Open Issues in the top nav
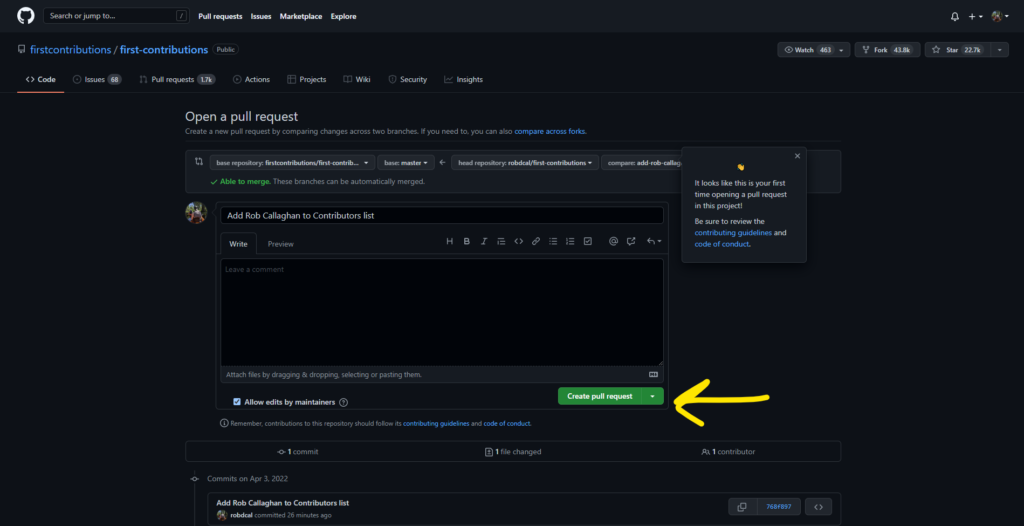The width and height of the screenshot is (1024, 526). tap(261, 16)
